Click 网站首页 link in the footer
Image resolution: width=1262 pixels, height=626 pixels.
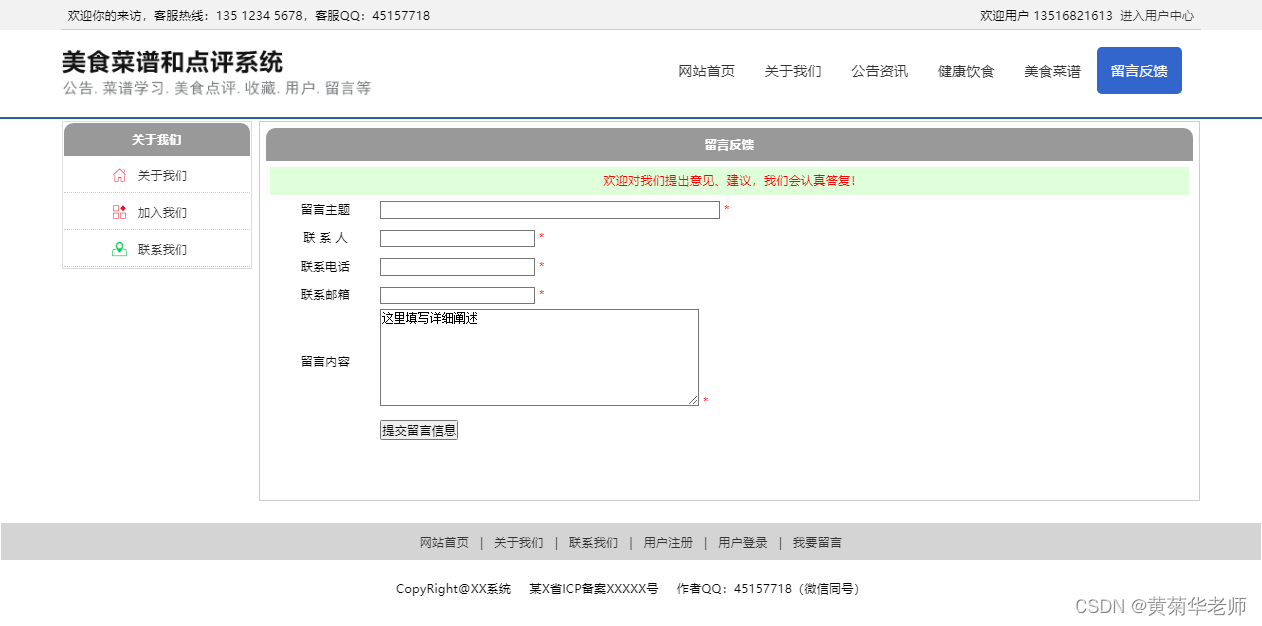click(x=444, y=542)
